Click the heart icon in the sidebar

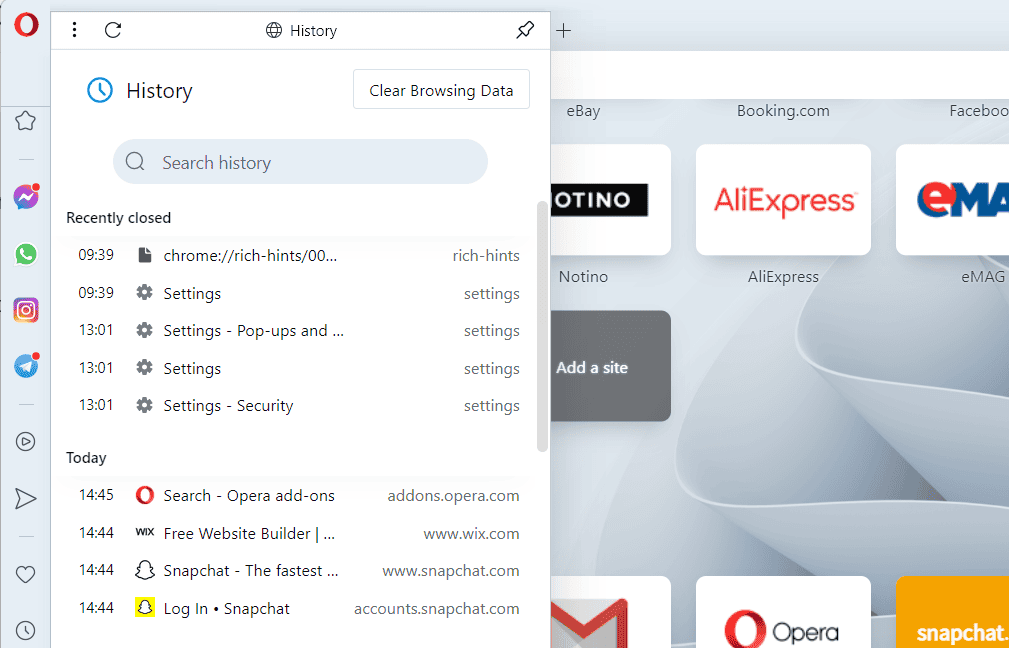coord(25,573)
